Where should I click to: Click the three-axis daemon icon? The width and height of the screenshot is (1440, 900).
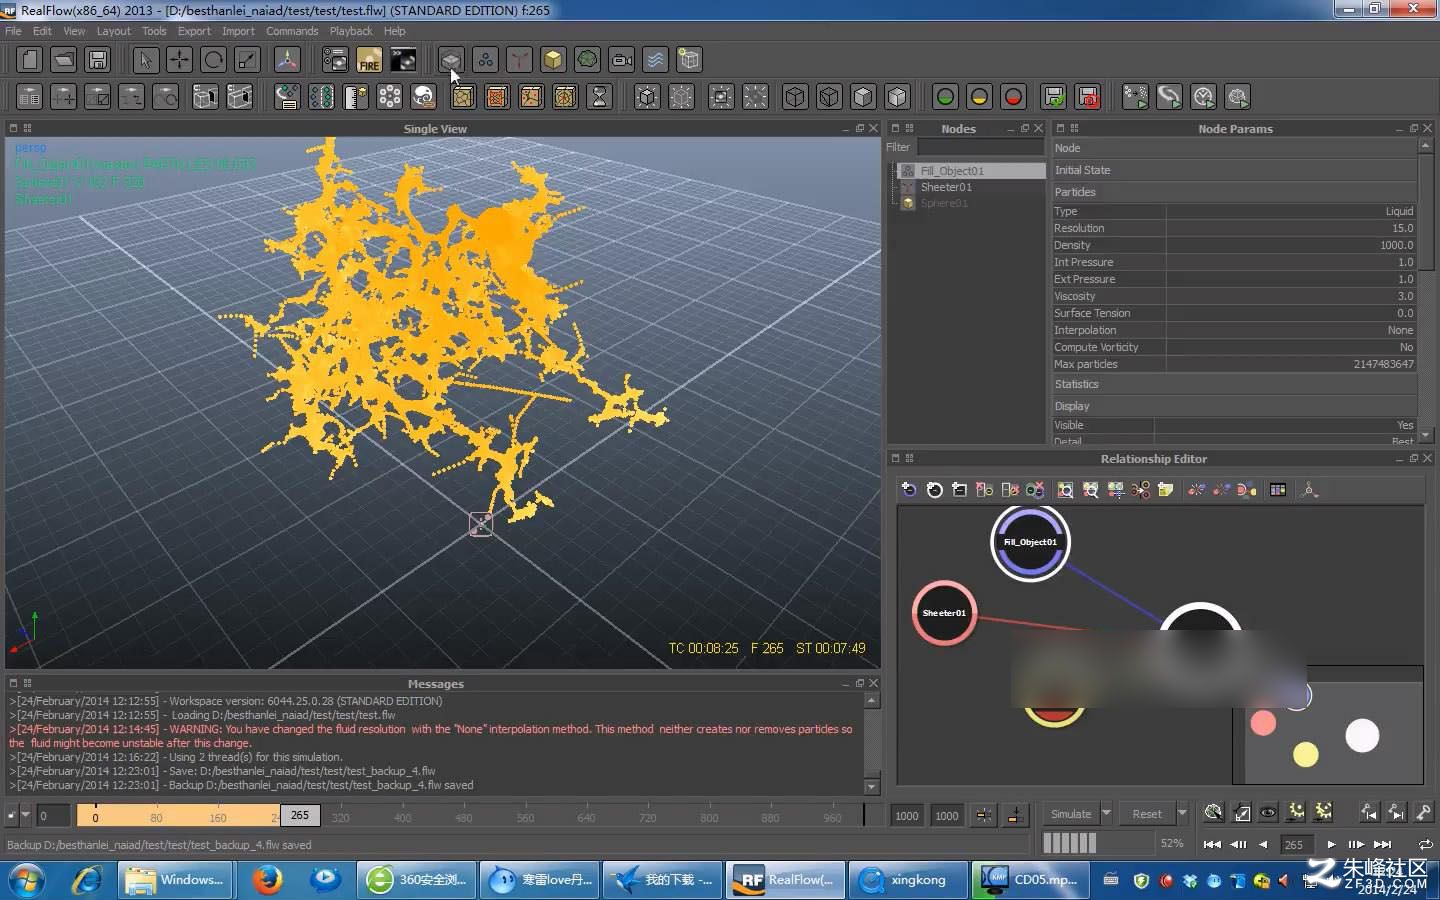519,60
